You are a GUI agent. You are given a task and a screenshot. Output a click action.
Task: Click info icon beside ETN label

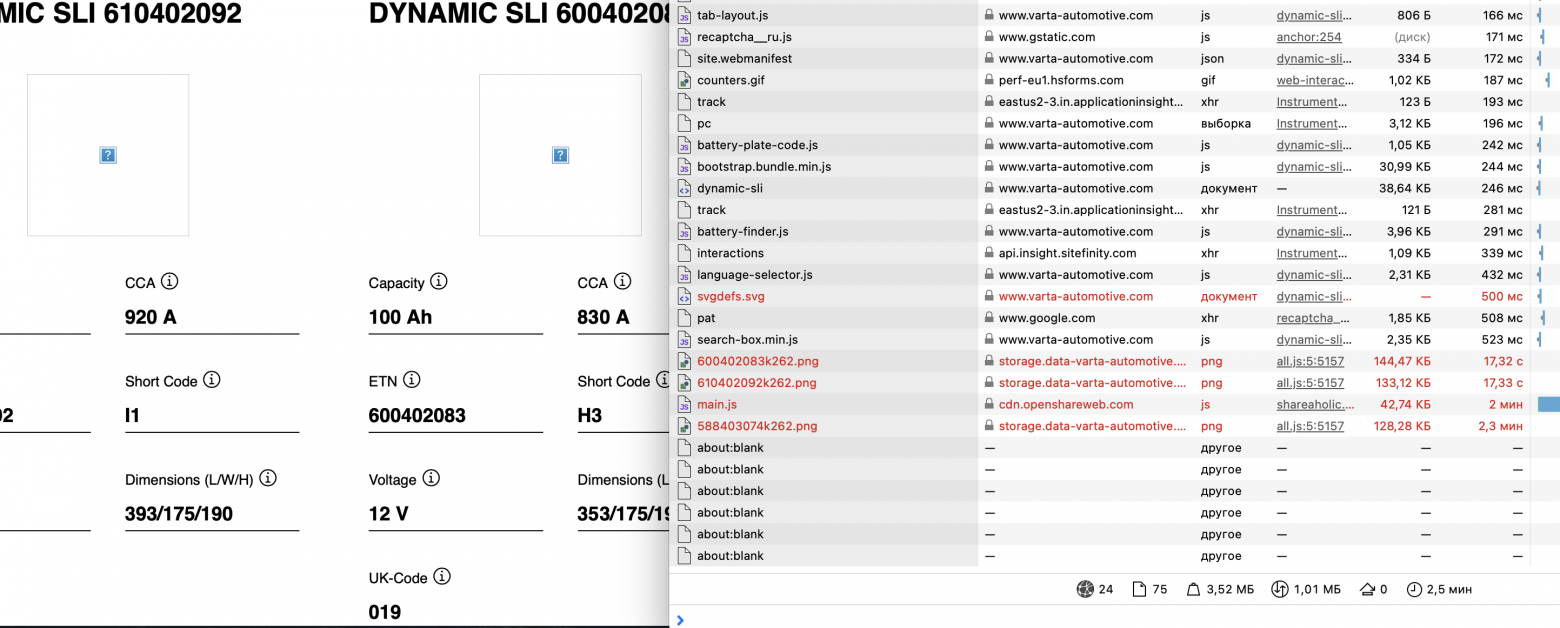[412, 380]
